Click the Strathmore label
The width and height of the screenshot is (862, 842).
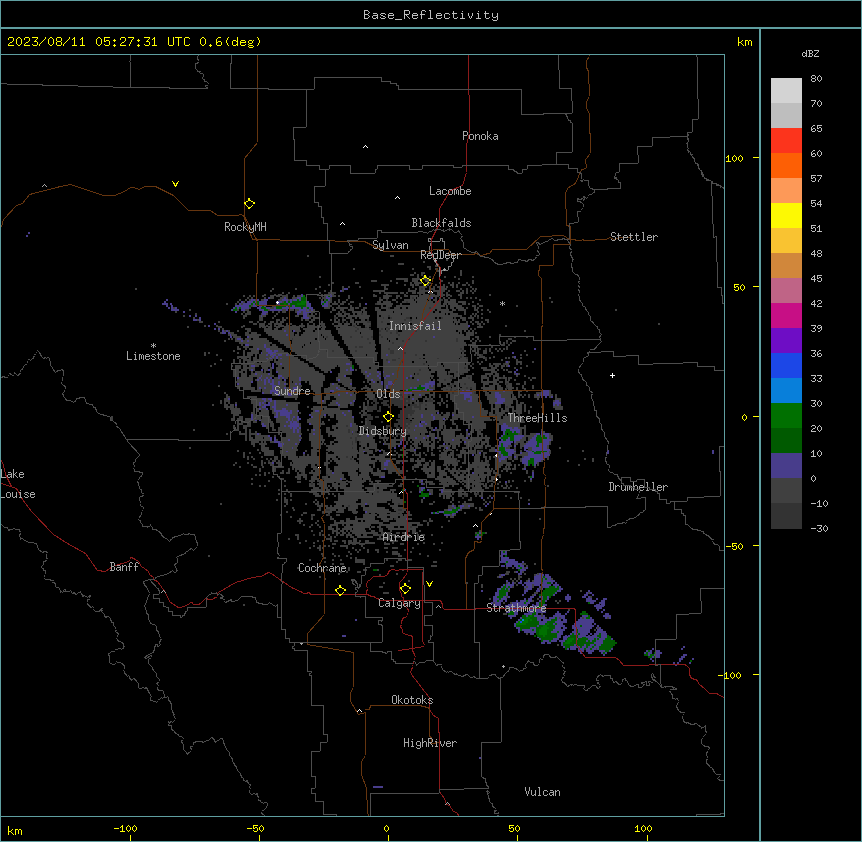click(x=516, y=608)
